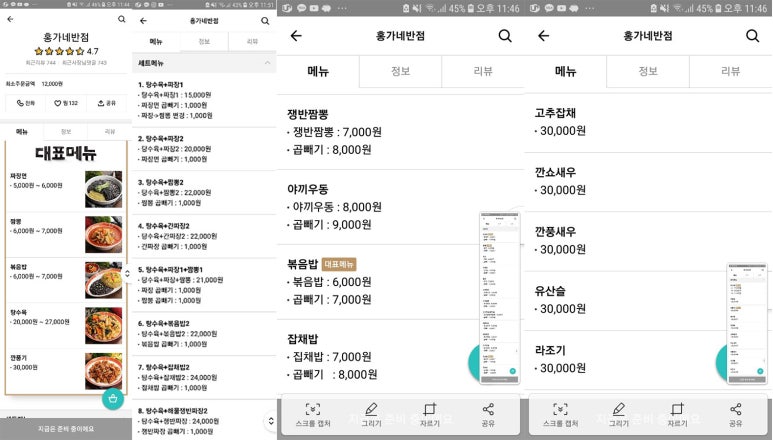
Task: Tap the back arrow on the 세트메뉴 screen
Action: pos(143,21)
